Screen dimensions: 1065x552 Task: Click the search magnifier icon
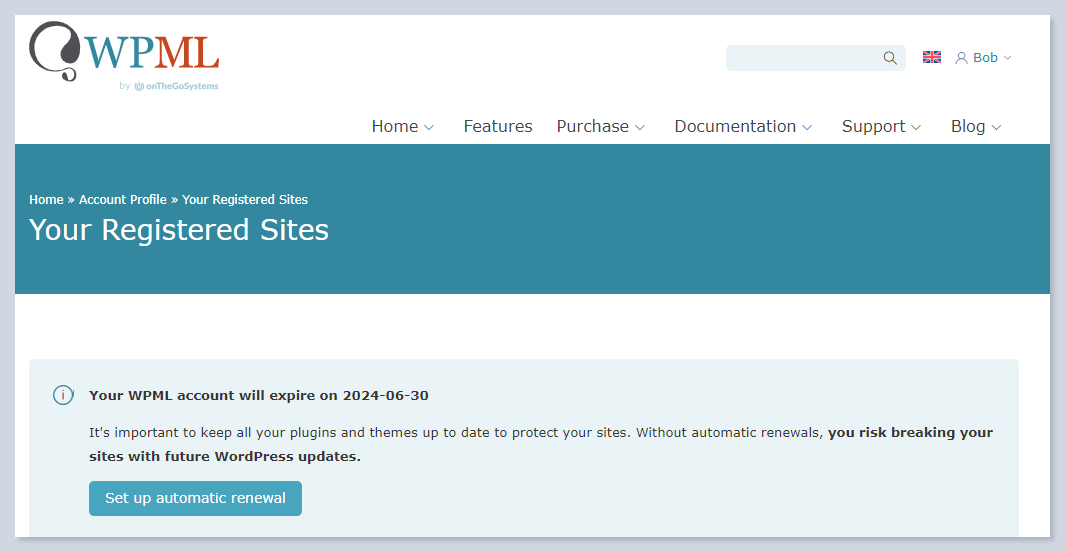(890, 58)
